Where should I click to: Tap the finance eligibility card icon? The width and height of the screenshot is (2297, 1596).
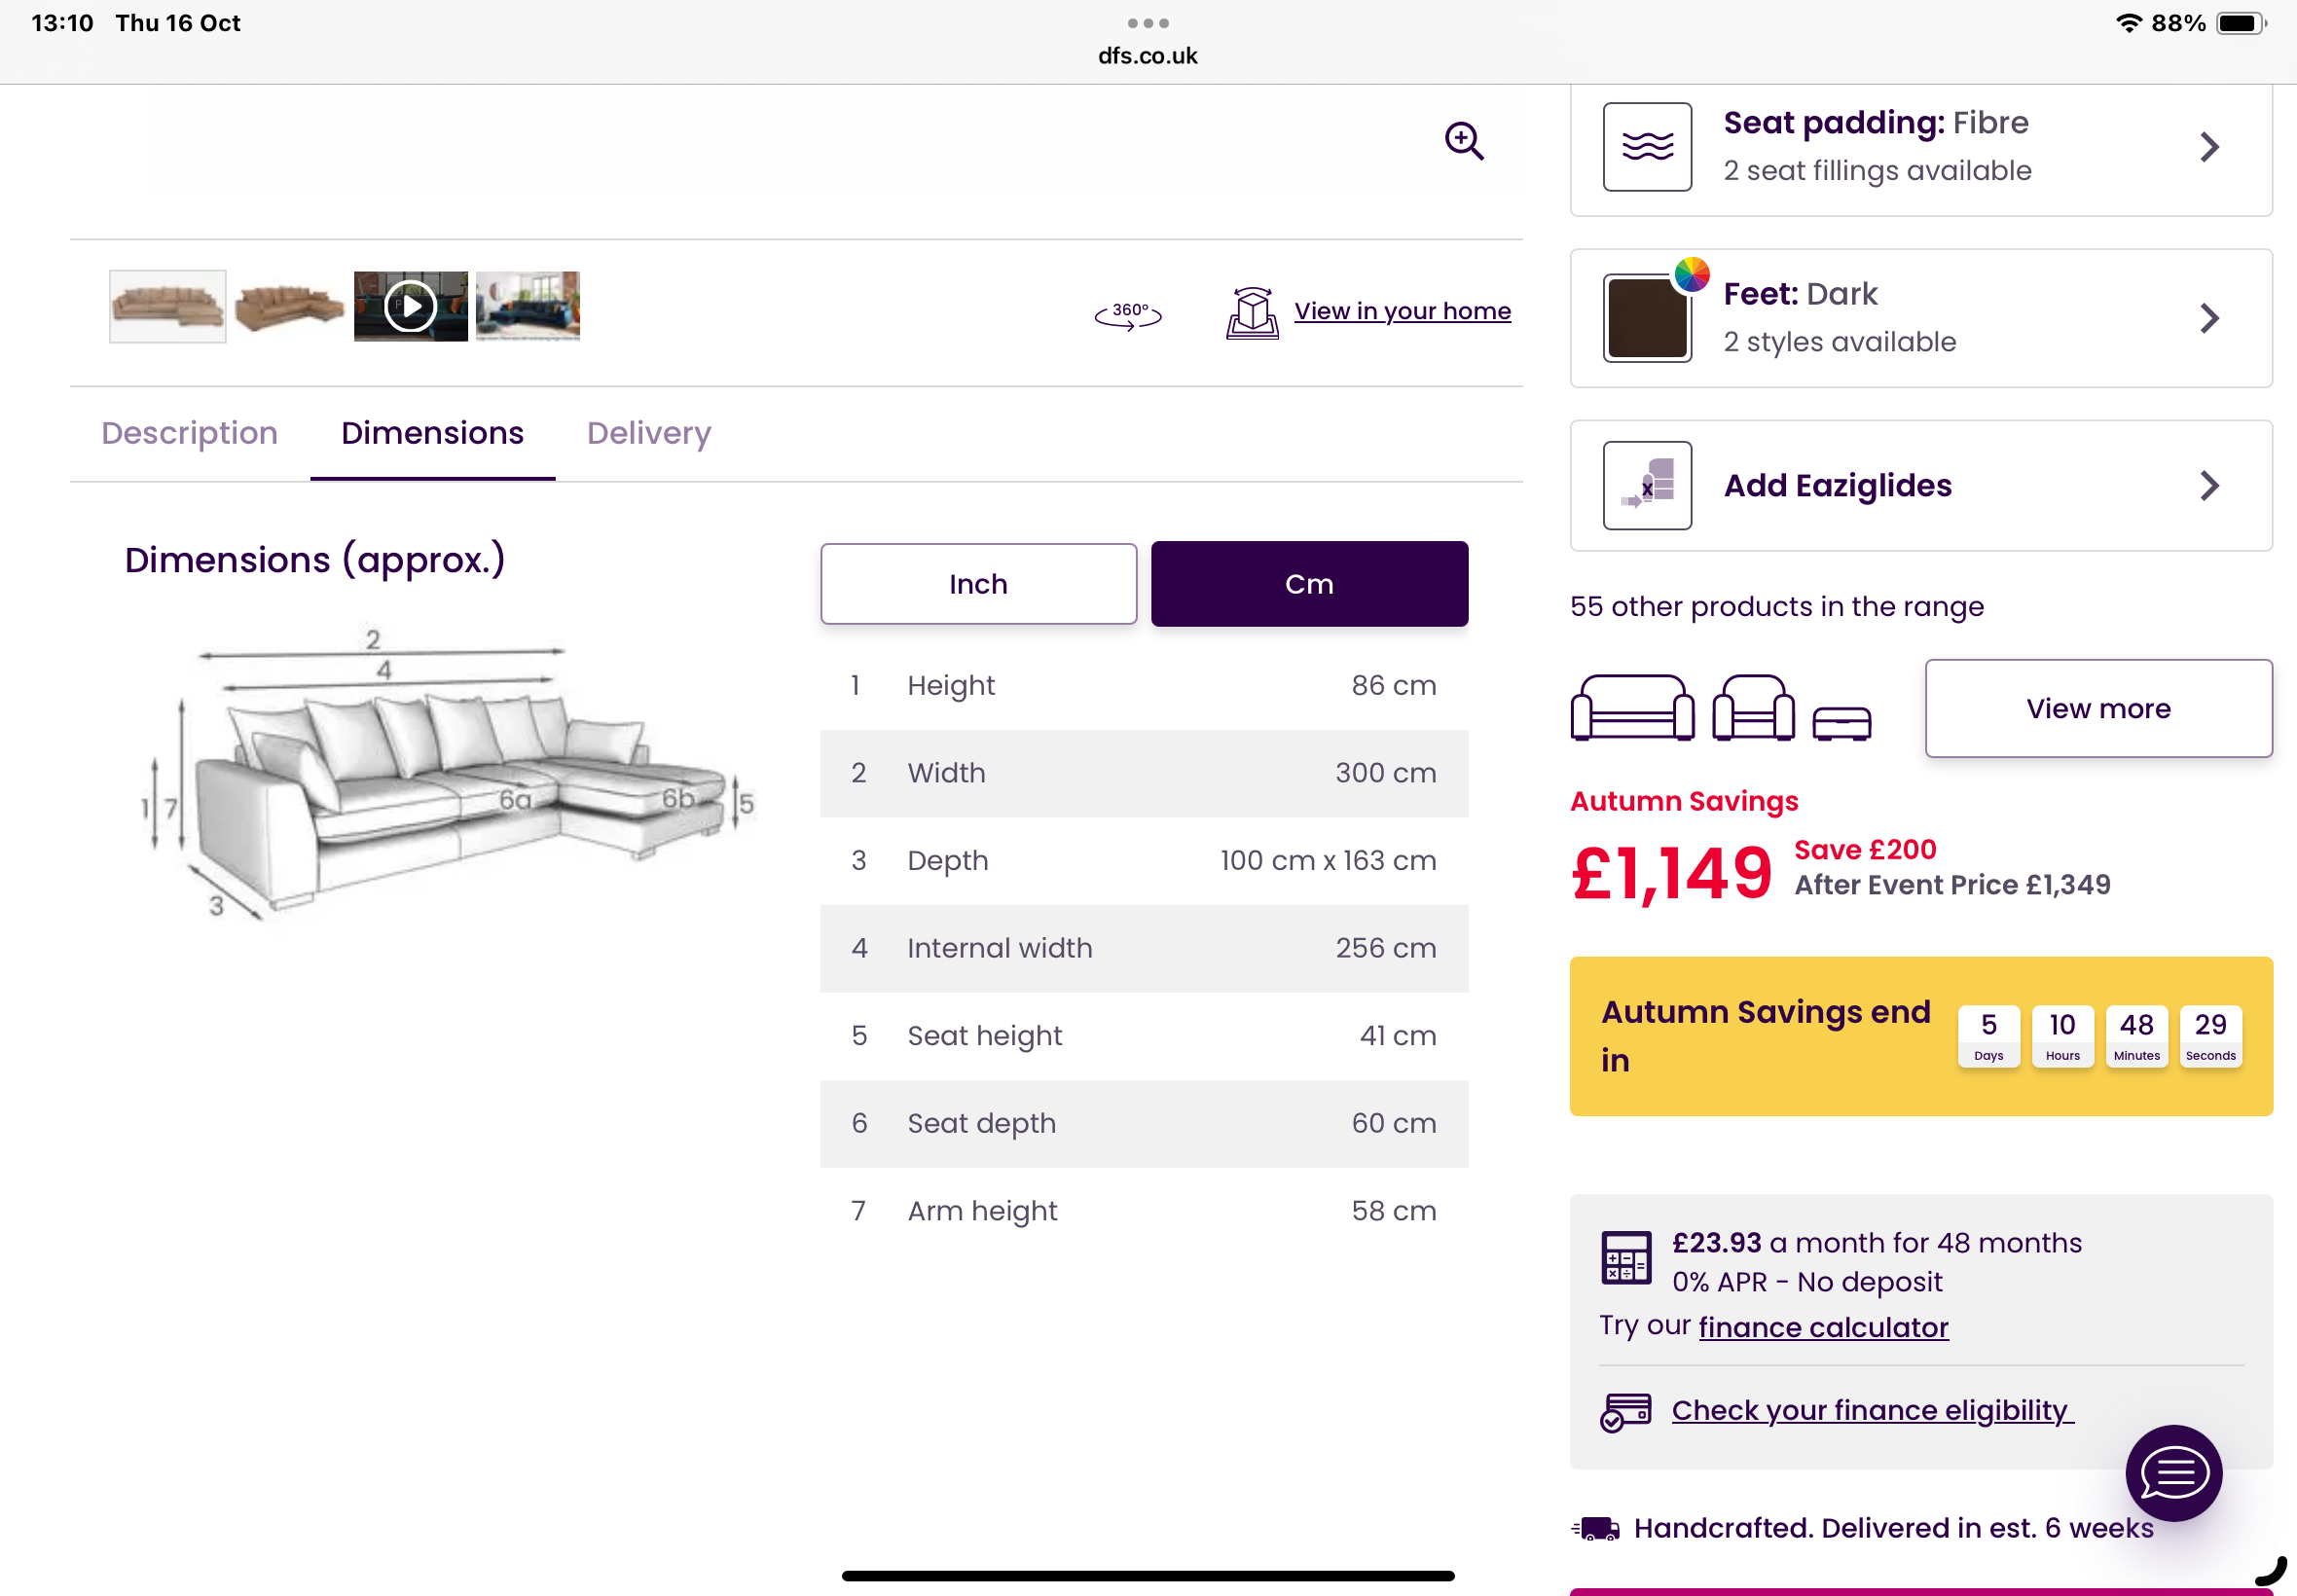(1626, 1412)
